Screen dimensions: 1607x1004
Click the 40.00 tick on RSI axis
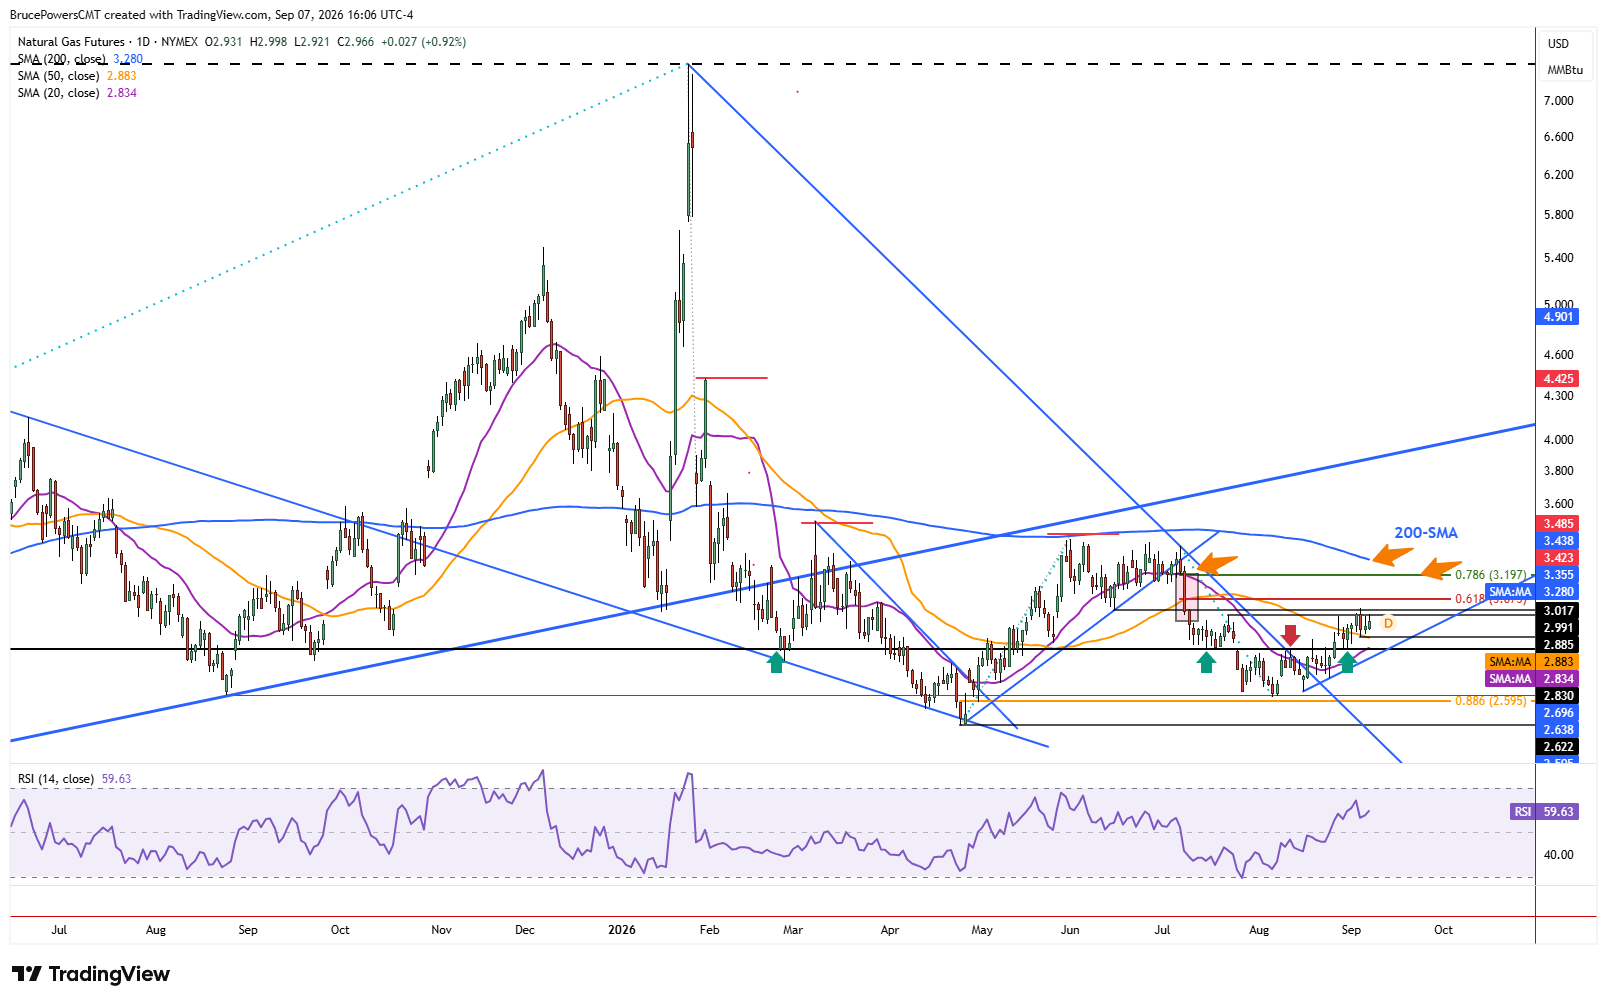coord(1558,855)
